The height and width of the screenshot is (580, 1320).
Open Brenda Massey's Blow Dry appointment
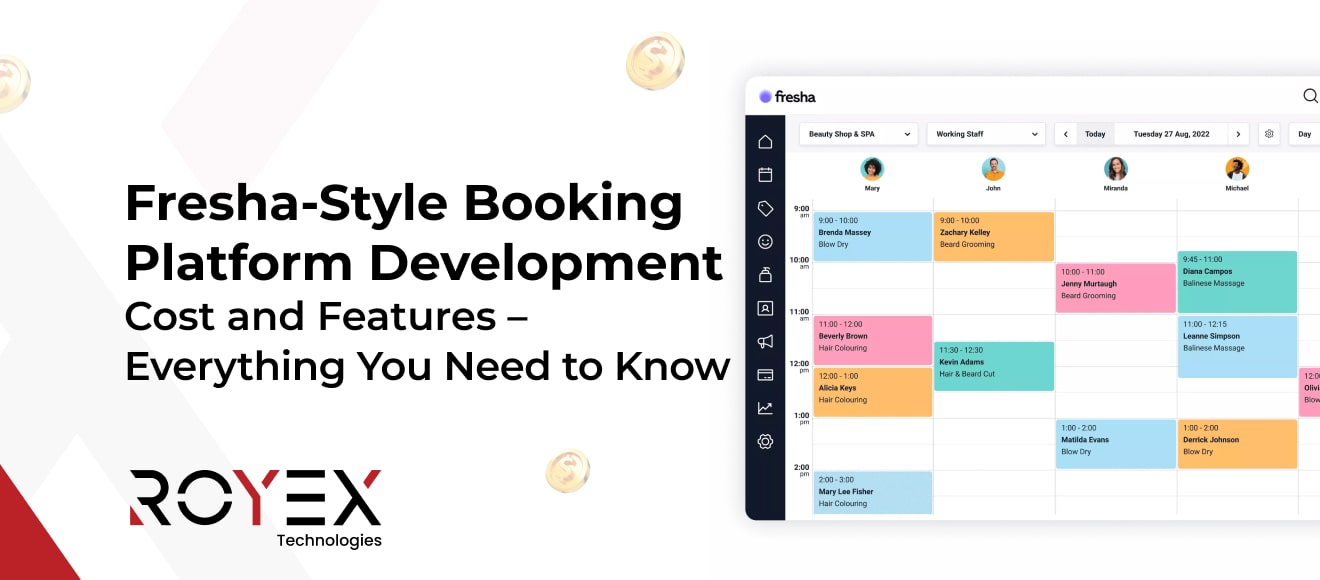872,236
